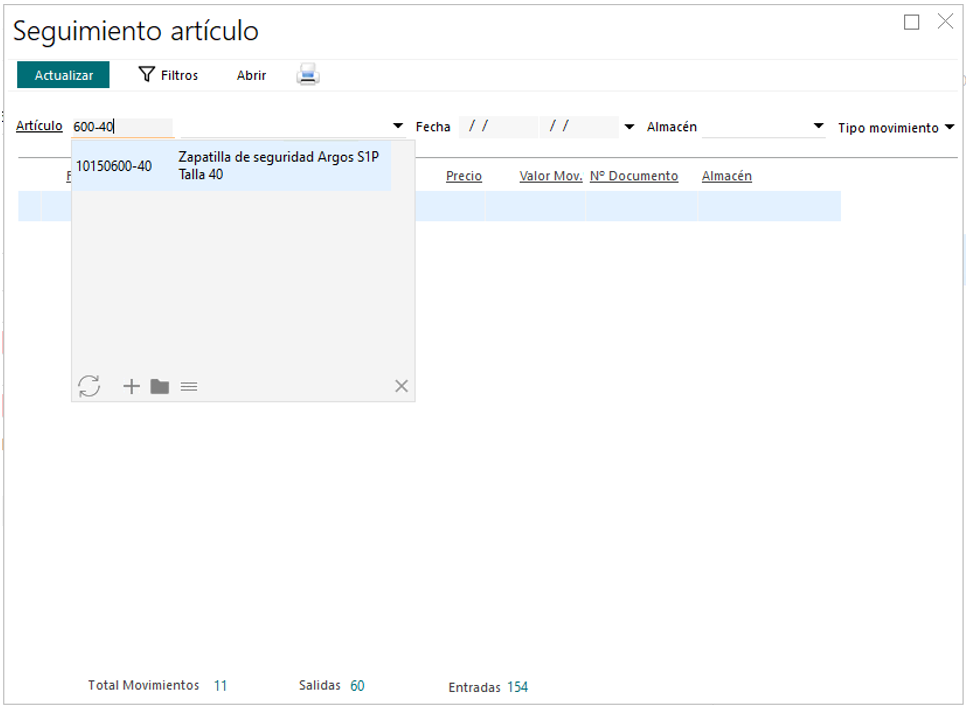Image resolution: width=967 pixels, height=705 pixels.
Task: Sort by the Precio column header
Action: click(x=463, y=176)
